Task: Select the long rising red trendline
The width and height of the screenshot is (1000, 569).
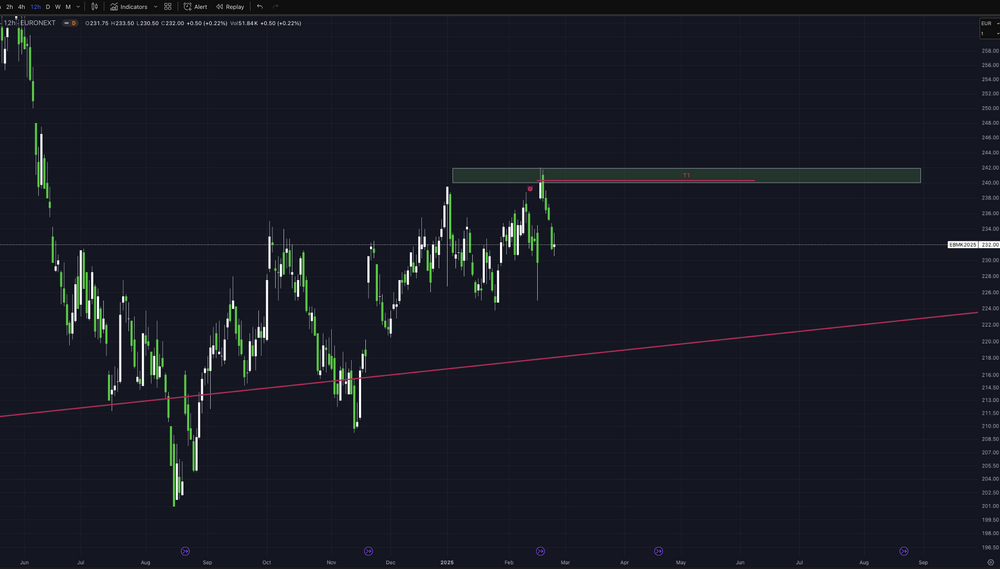Action: coord(489,364)
